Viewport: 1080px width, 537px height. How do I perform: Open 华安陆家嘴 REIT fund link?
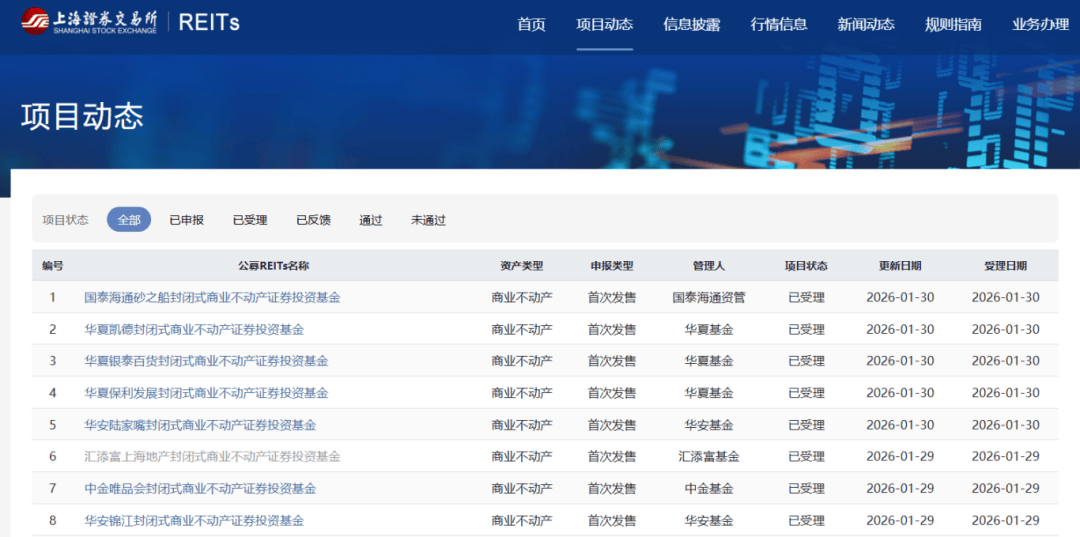click(200, 425)
